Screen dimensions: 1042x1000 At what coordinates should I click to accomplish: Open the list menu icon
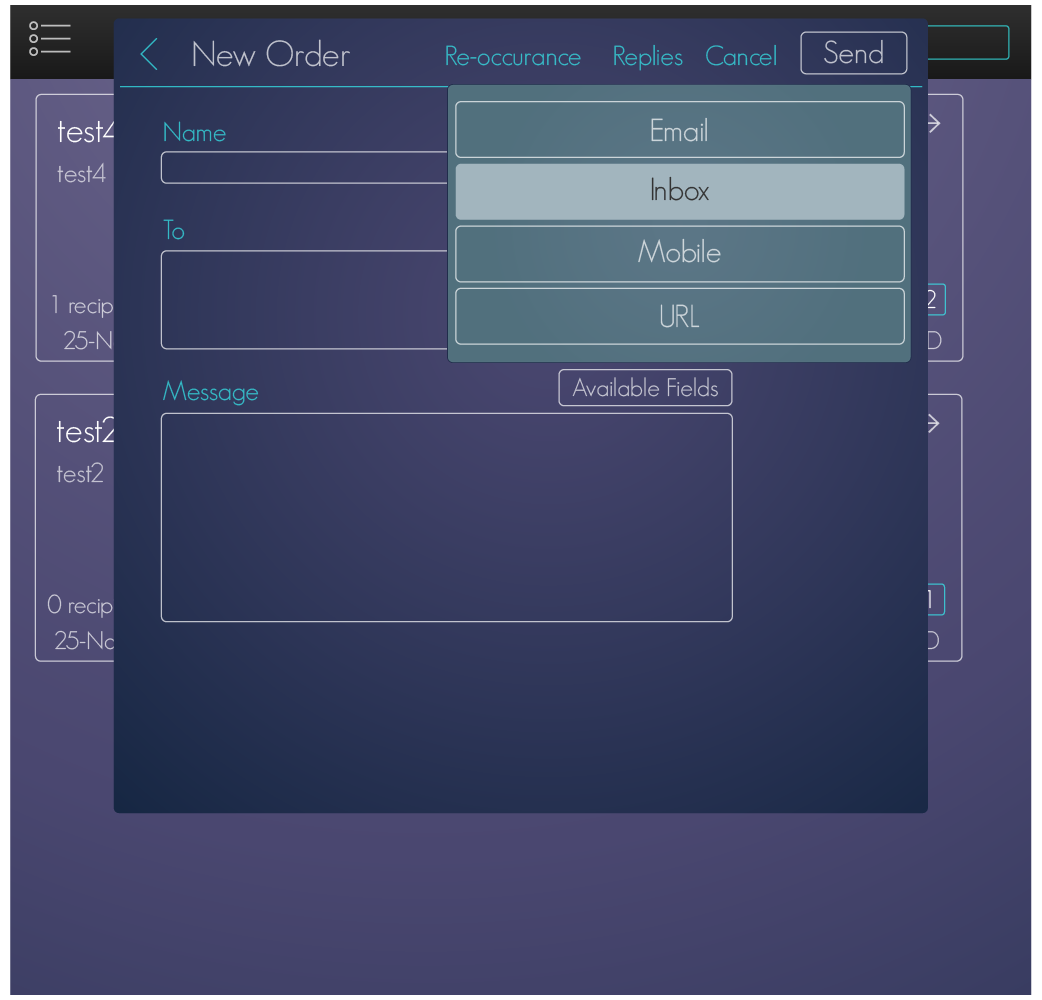click(x=50, y=39)
